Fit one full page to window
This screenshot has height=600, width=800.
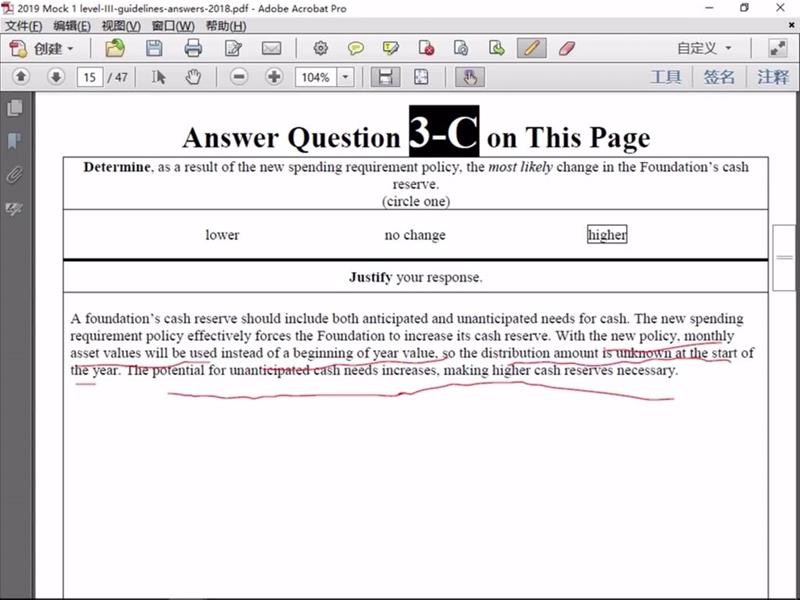tap(421, 77)
